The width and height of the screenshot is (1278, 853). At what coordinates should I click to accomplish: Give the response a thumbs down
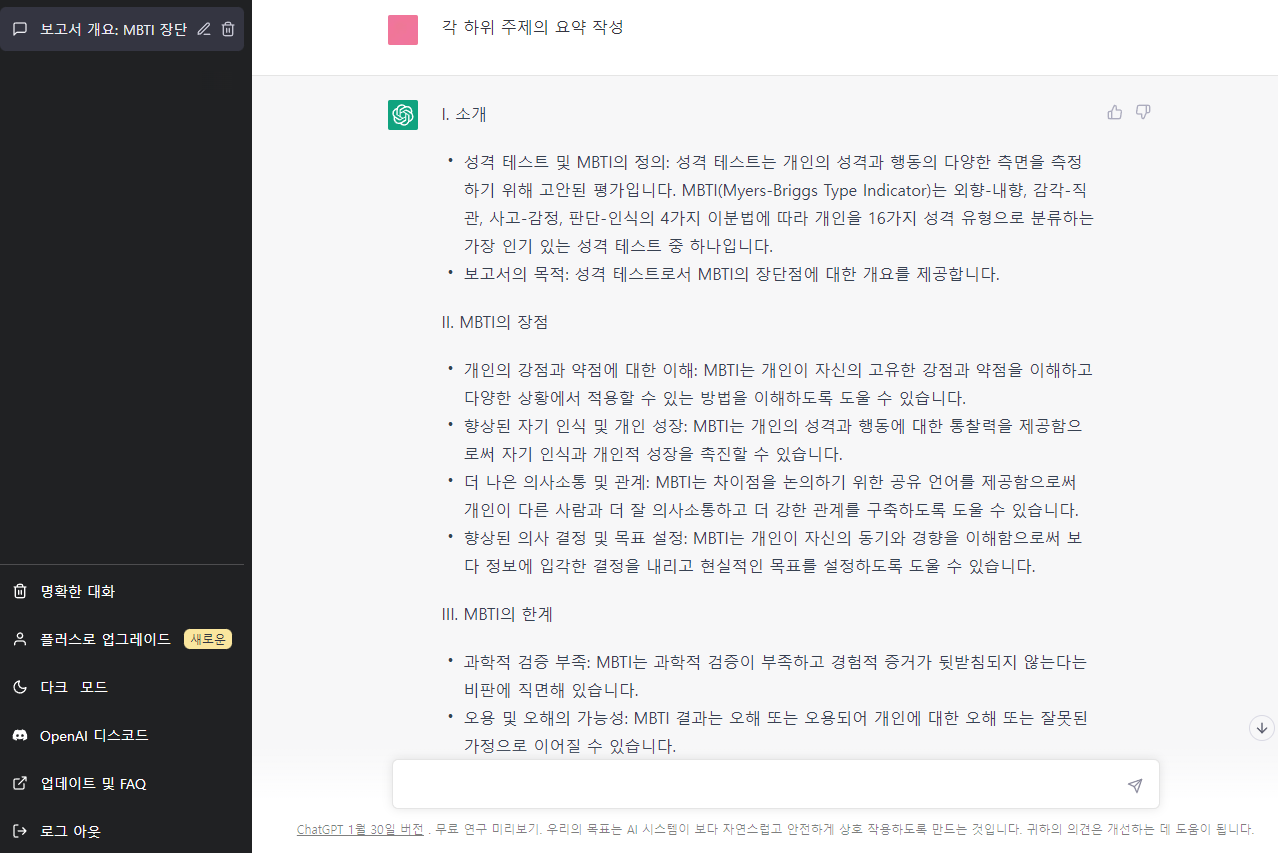click(x=1143, y=112)
